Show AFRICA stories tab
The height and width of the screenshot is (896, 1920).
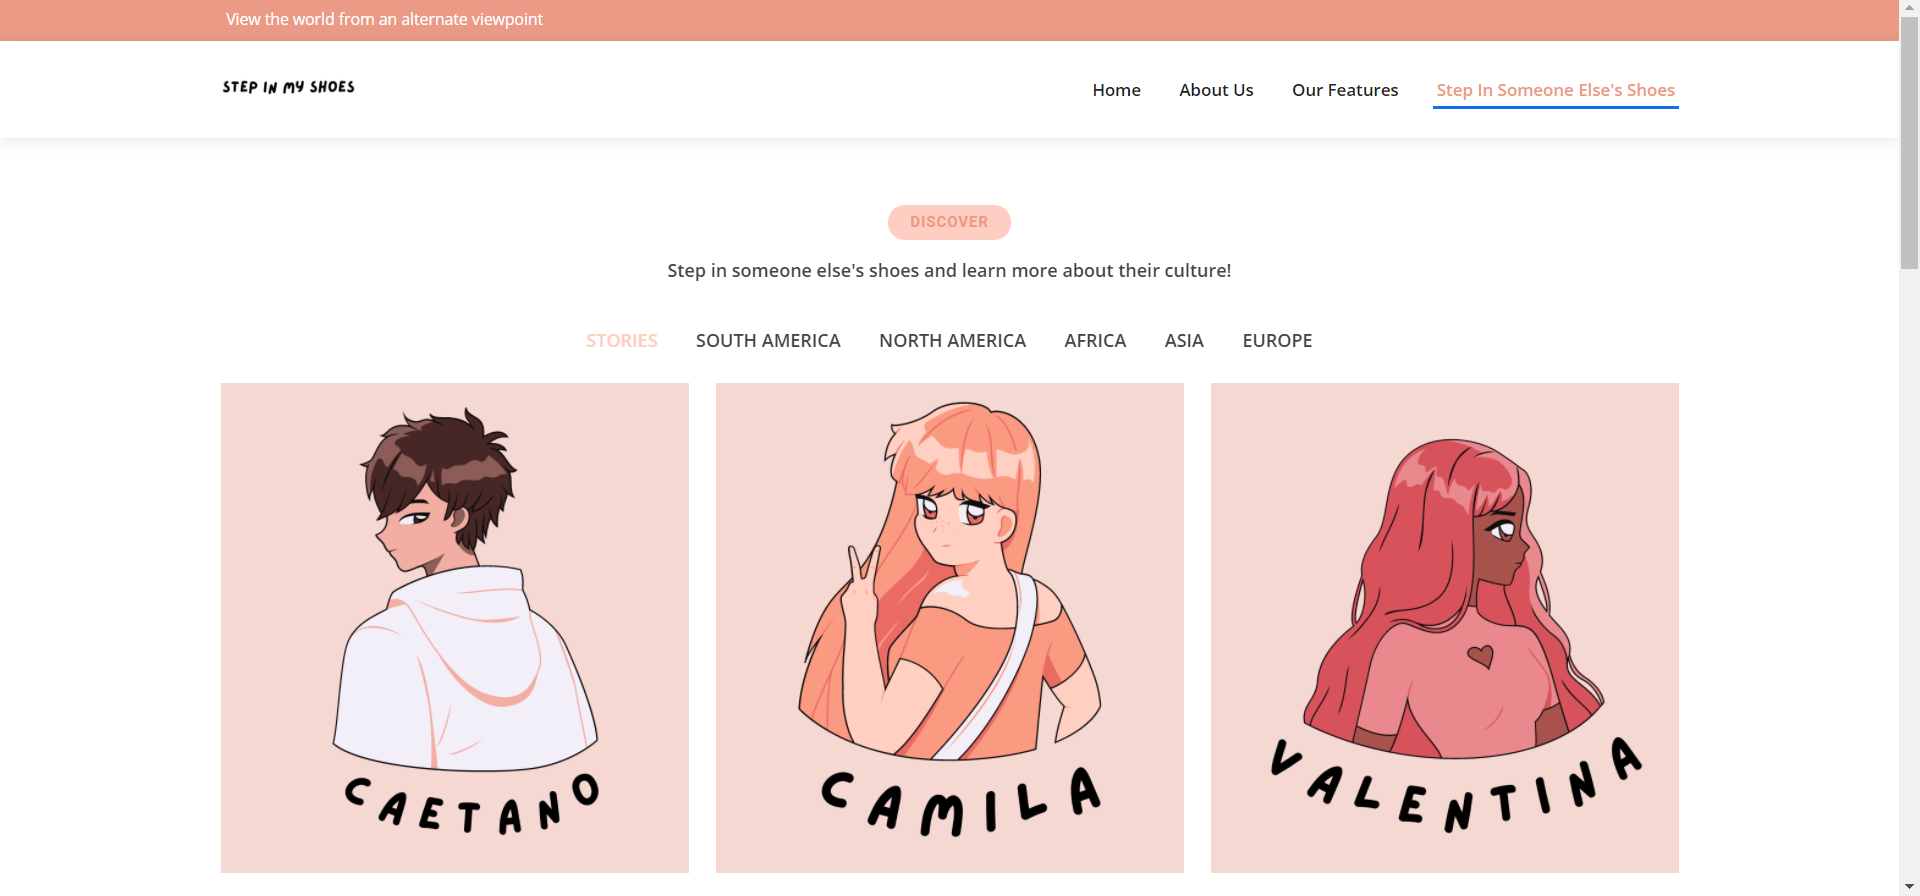pos(1095,341)
